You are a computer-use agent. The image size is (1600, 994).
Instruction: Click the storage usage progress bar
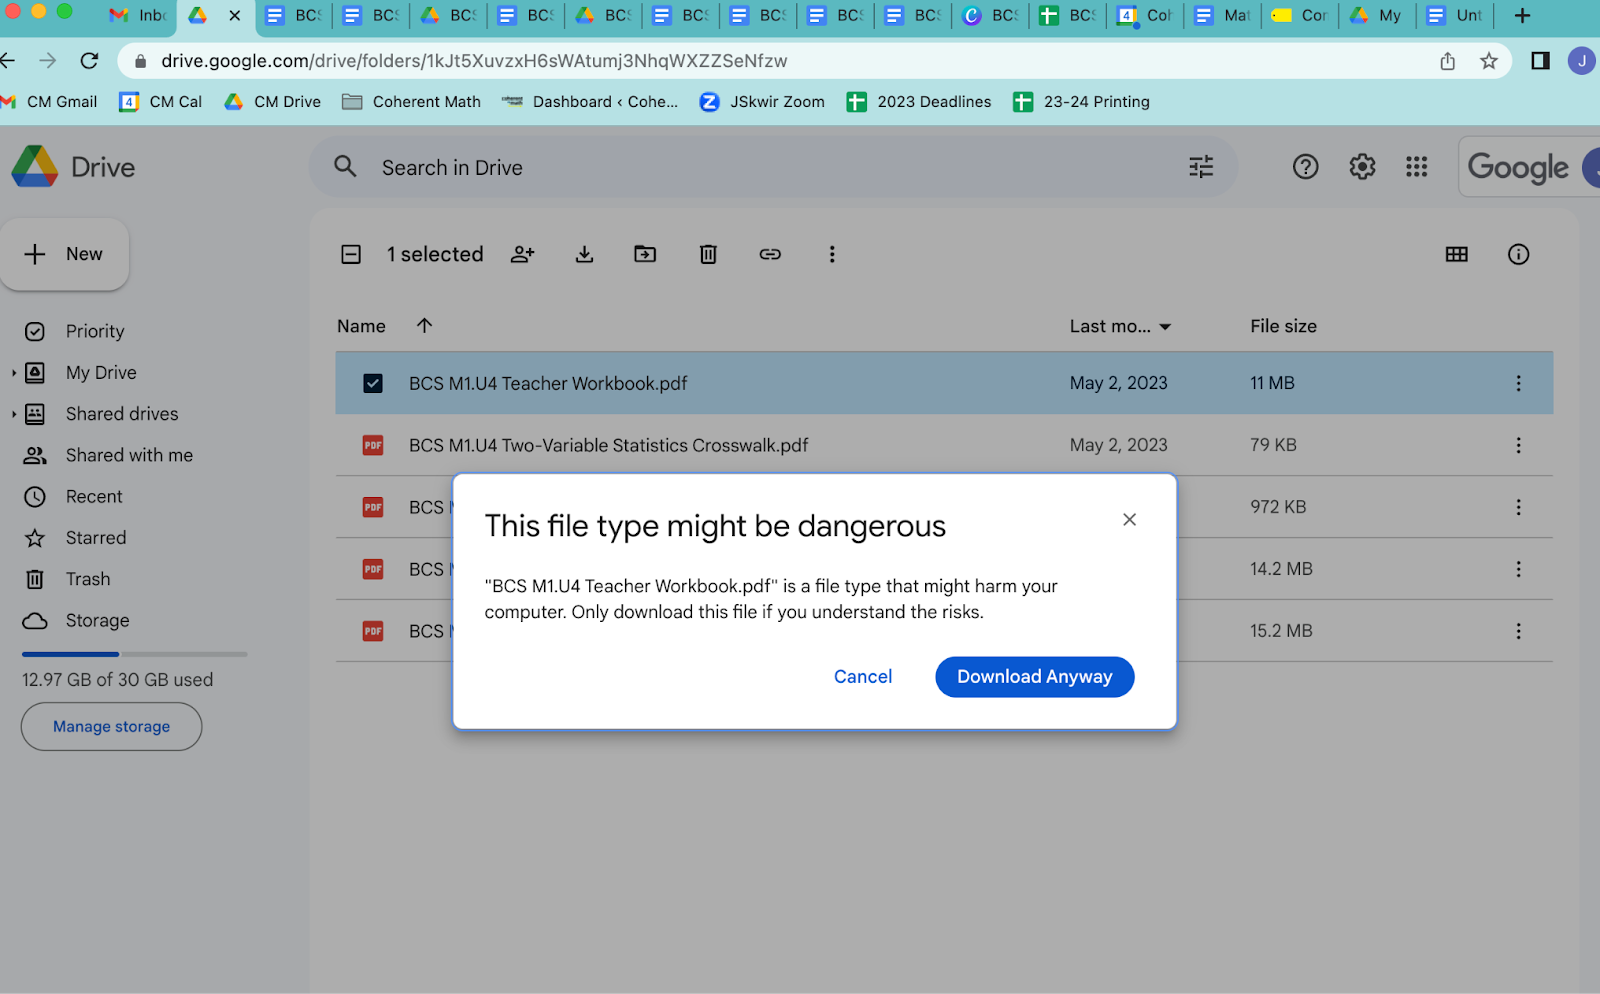point(133,654)
